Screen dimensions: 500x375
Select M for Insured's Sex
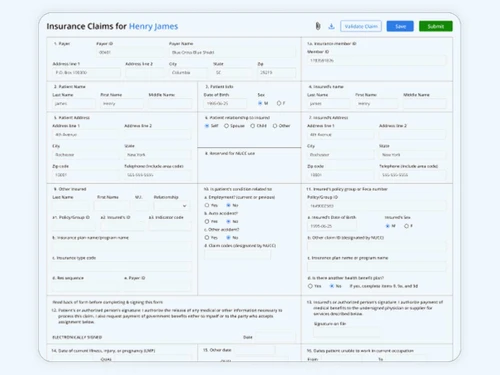coord(388,226)
